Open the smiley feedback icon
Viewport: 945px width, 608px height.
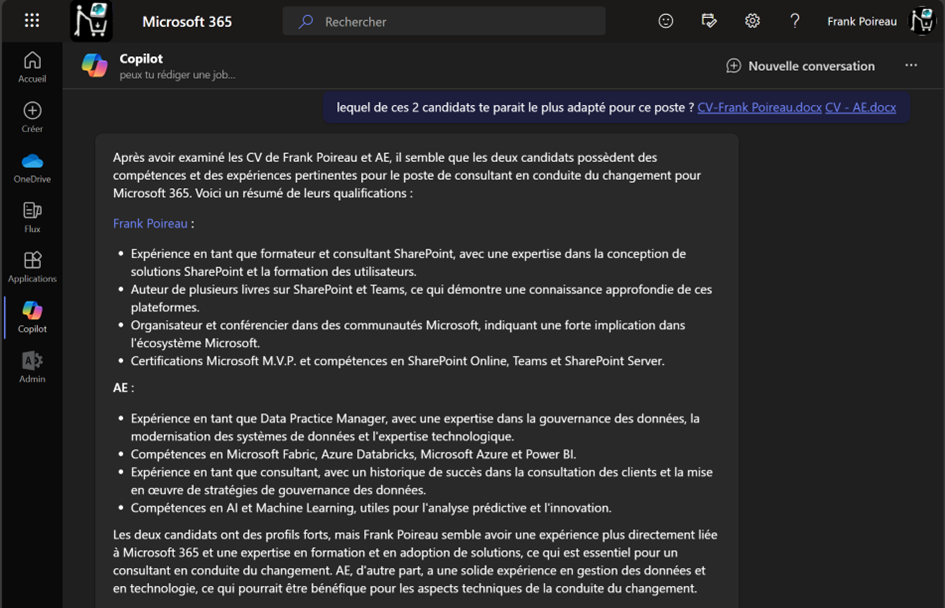[665, 21]
